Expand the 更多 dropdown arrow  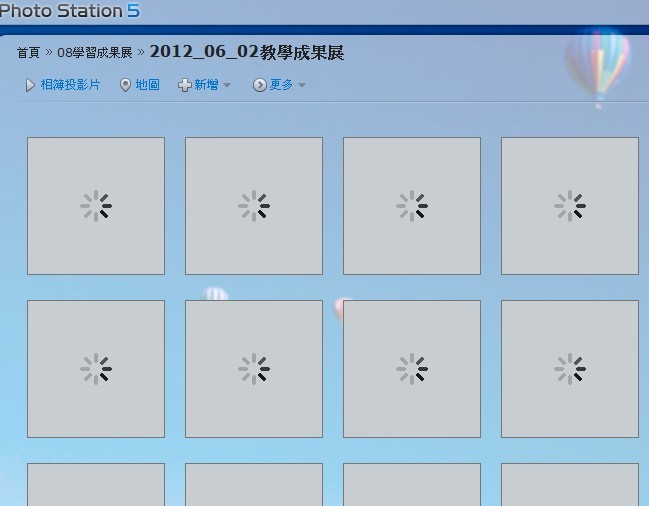pos(302,85)
